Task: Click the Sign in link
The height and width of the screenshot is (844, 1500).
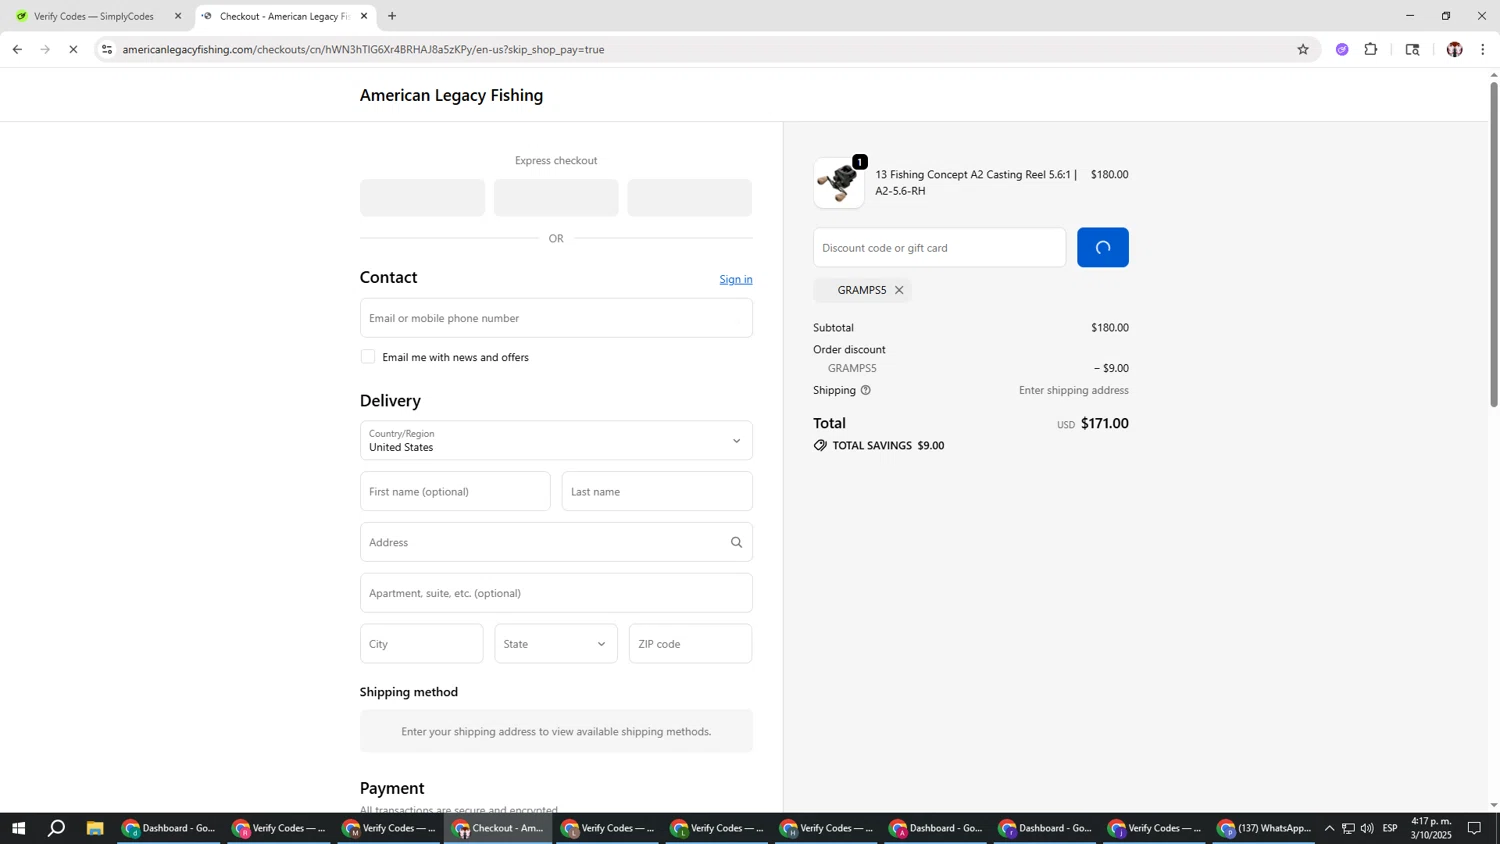Action: point(736,279)
